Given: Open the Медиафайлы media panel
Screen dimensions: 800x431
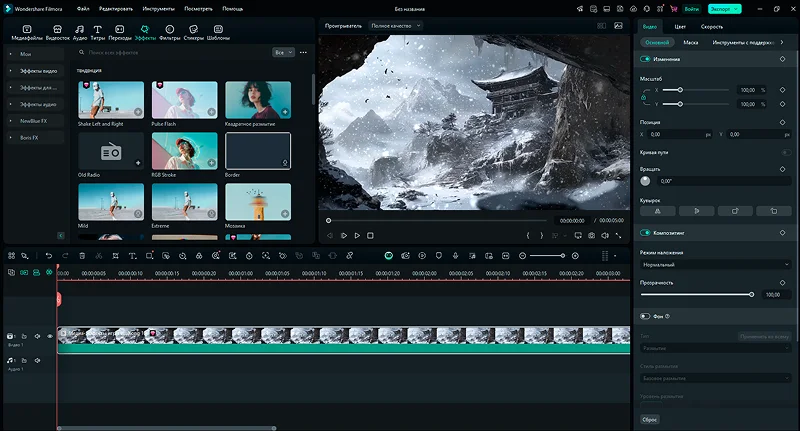Looking at the screenshot, I should (27, 33).
